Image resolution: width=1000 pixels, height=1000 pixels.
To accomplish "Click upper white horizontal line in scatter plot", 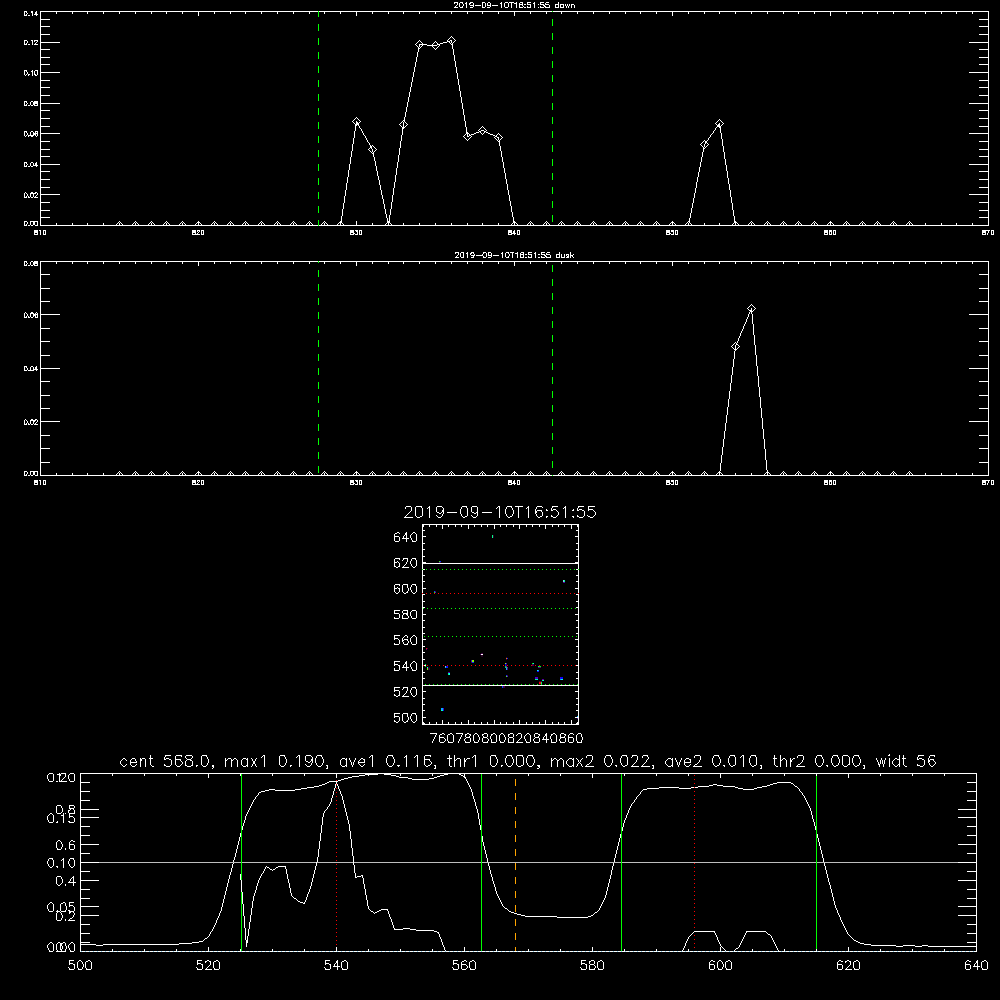I will click(x=501, y=563).
